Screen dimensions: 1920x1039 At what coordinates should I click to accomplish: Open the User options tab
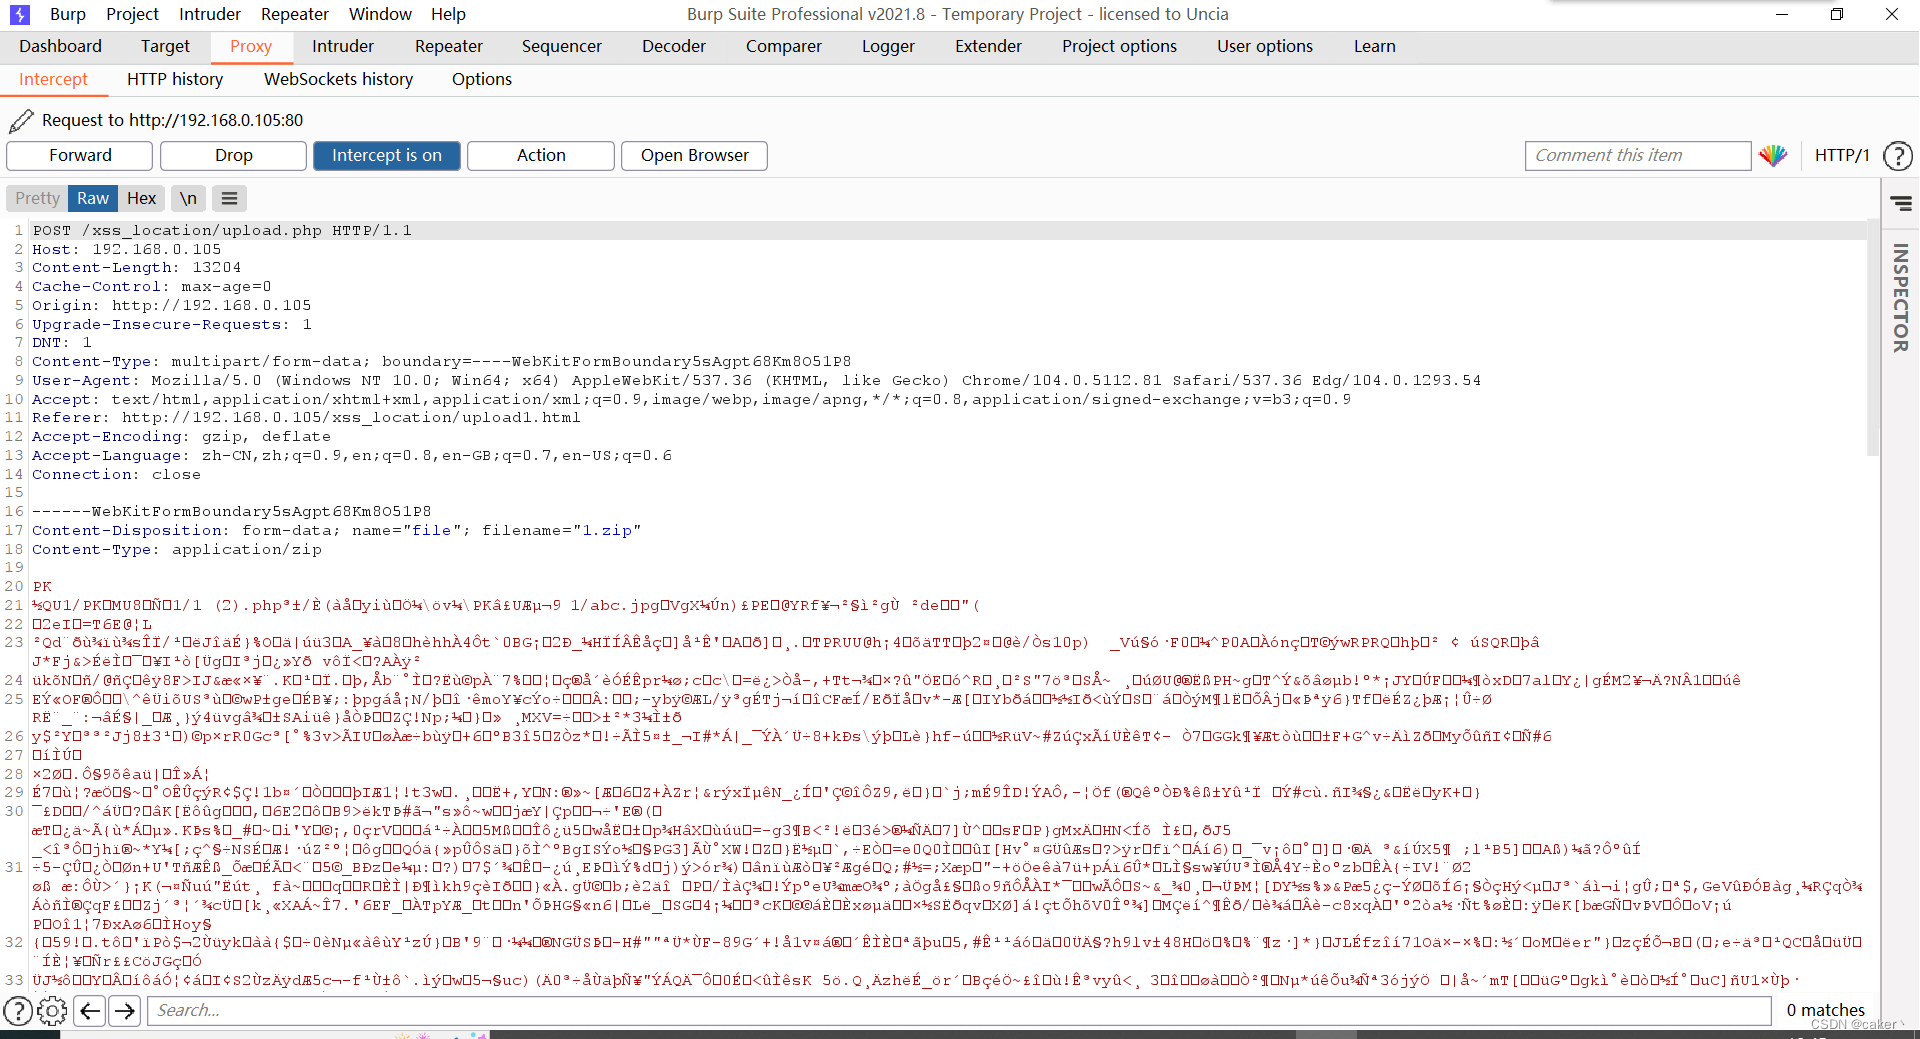point(1265,46)
